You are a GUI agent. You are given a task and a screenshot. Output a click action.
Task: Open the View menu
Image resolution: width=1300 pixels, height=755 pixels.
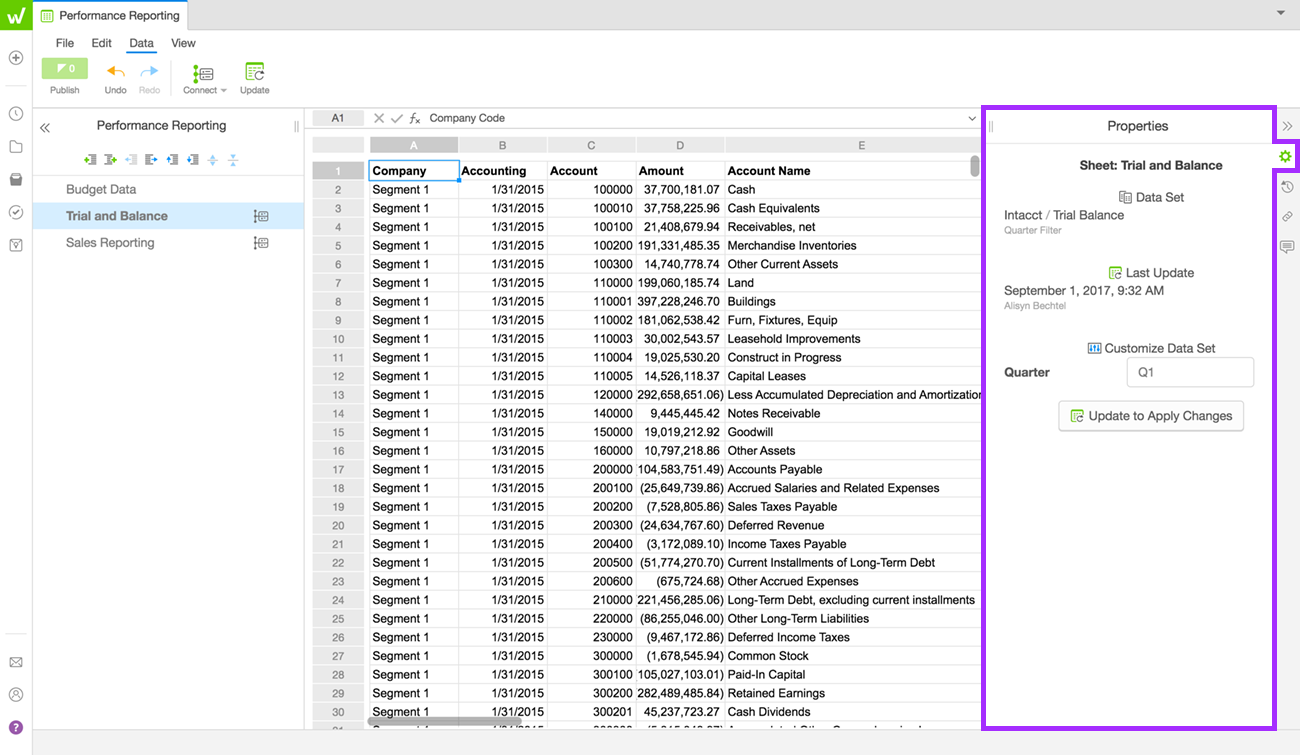[183, 43]
